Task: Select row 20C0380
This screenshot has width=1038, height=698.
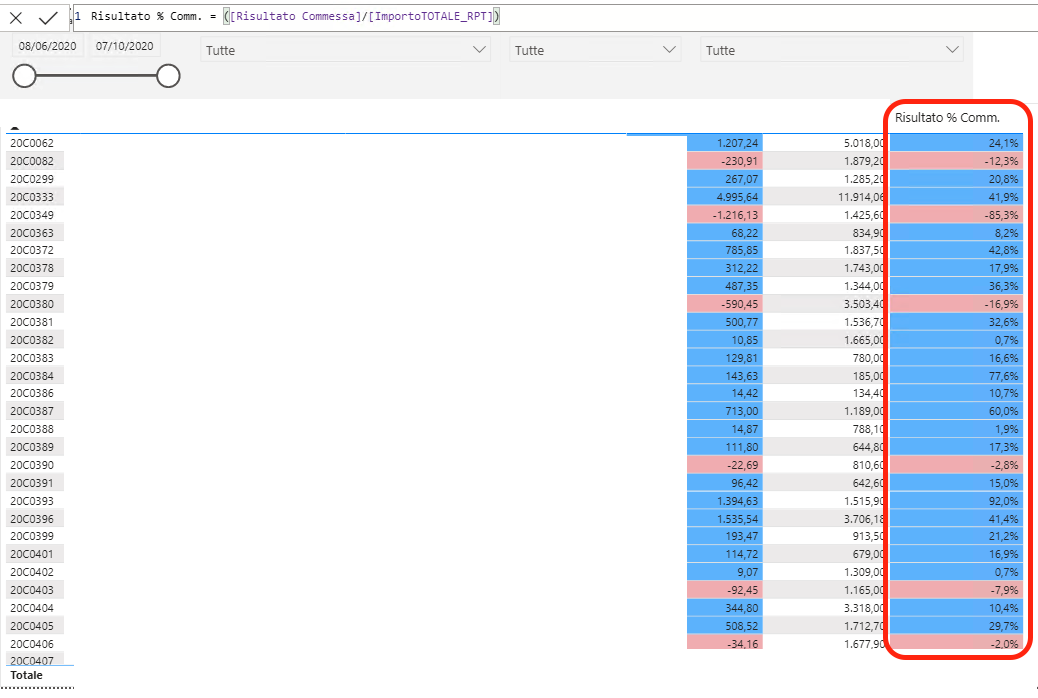Action: (32, 304)
